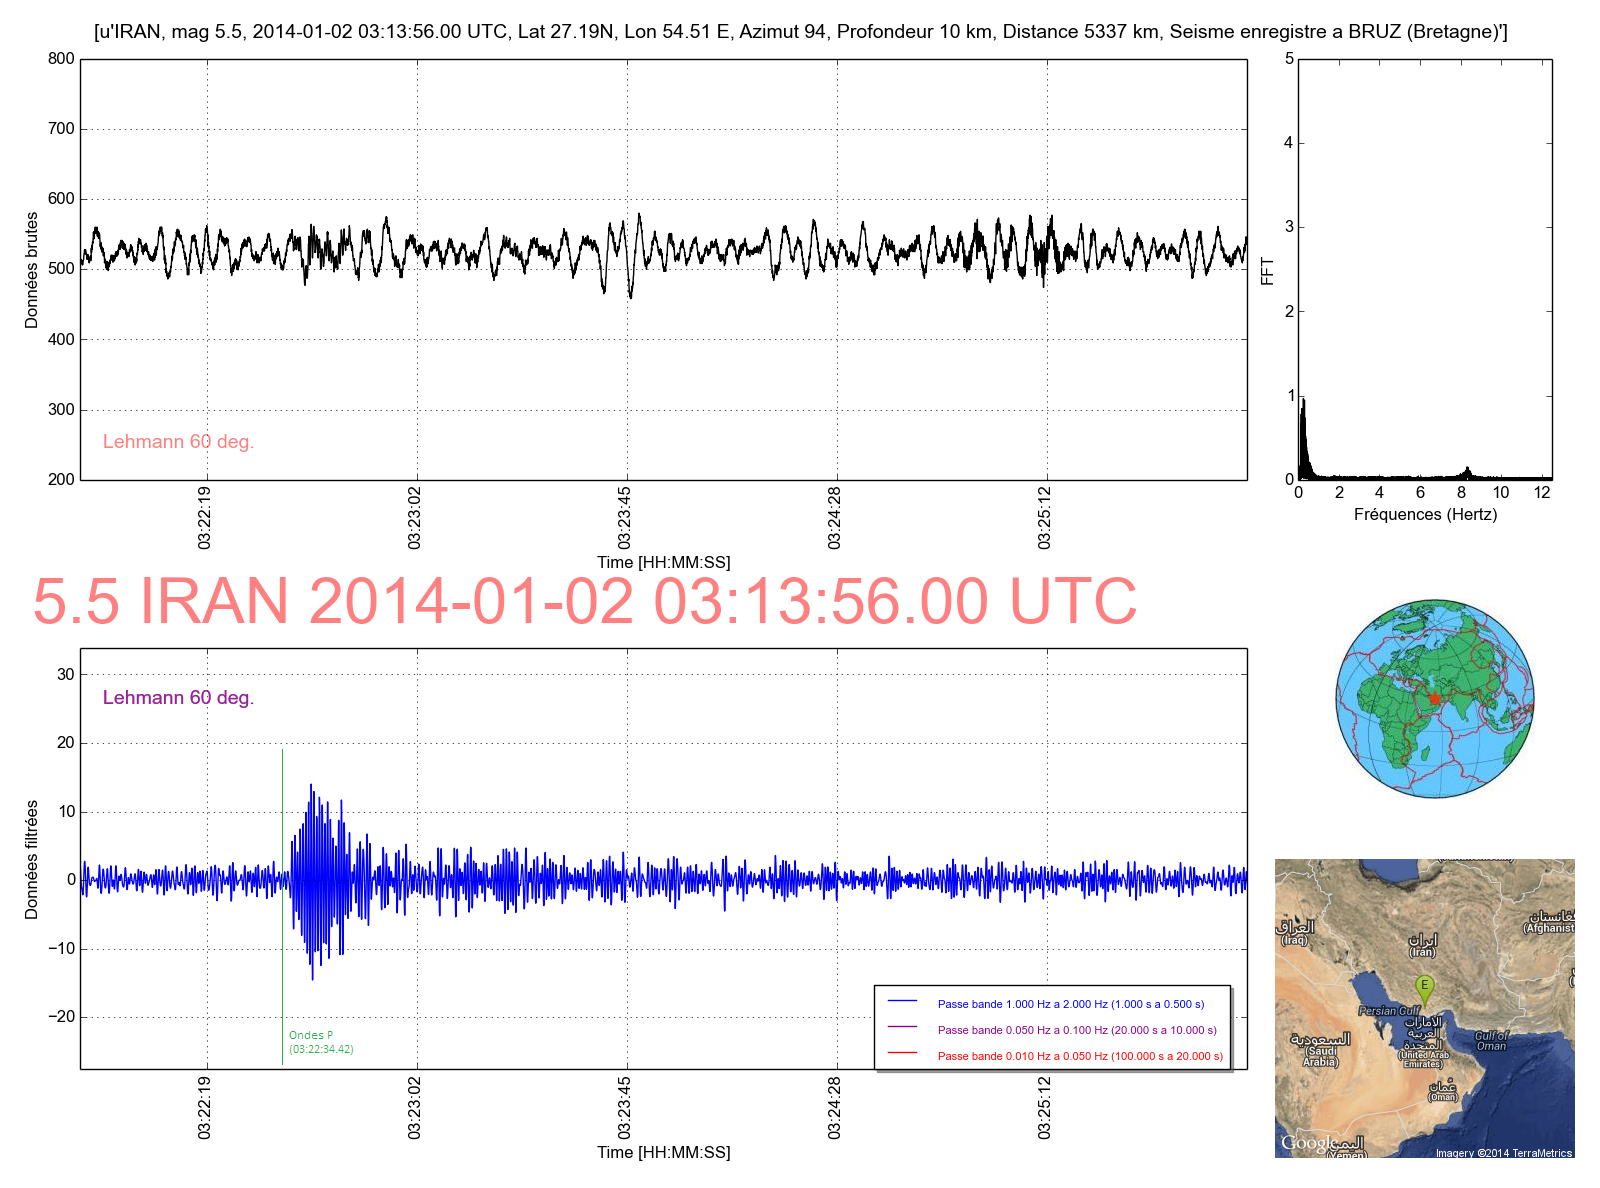The image size is (1600, 1188).
Task: Click the Google logo on satellite map
Action: coord(1307,1142)
